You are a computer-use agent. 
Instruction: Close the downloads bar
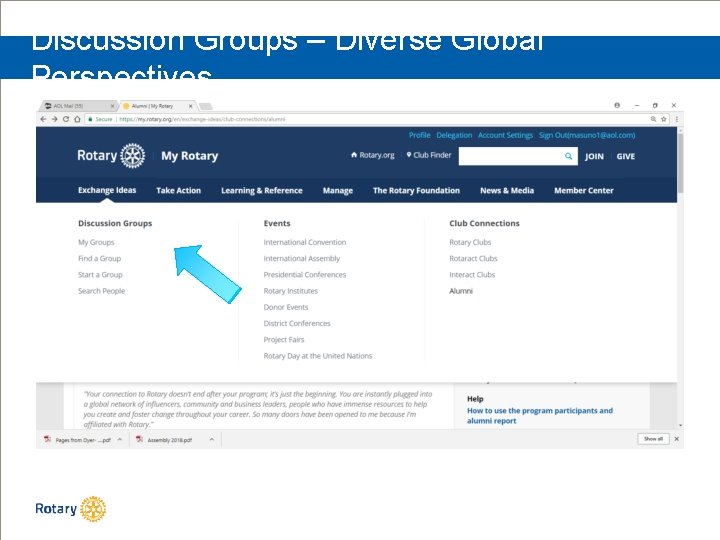[x=676, y=439]
